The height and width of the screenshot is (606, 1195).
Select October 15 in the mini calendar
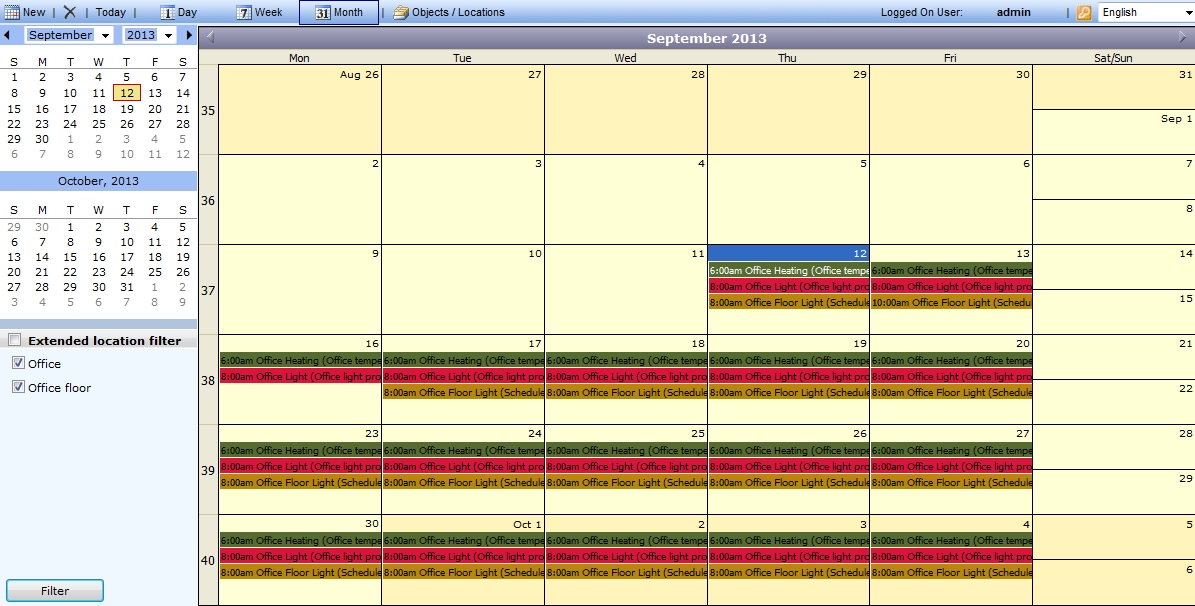(70, 257)
